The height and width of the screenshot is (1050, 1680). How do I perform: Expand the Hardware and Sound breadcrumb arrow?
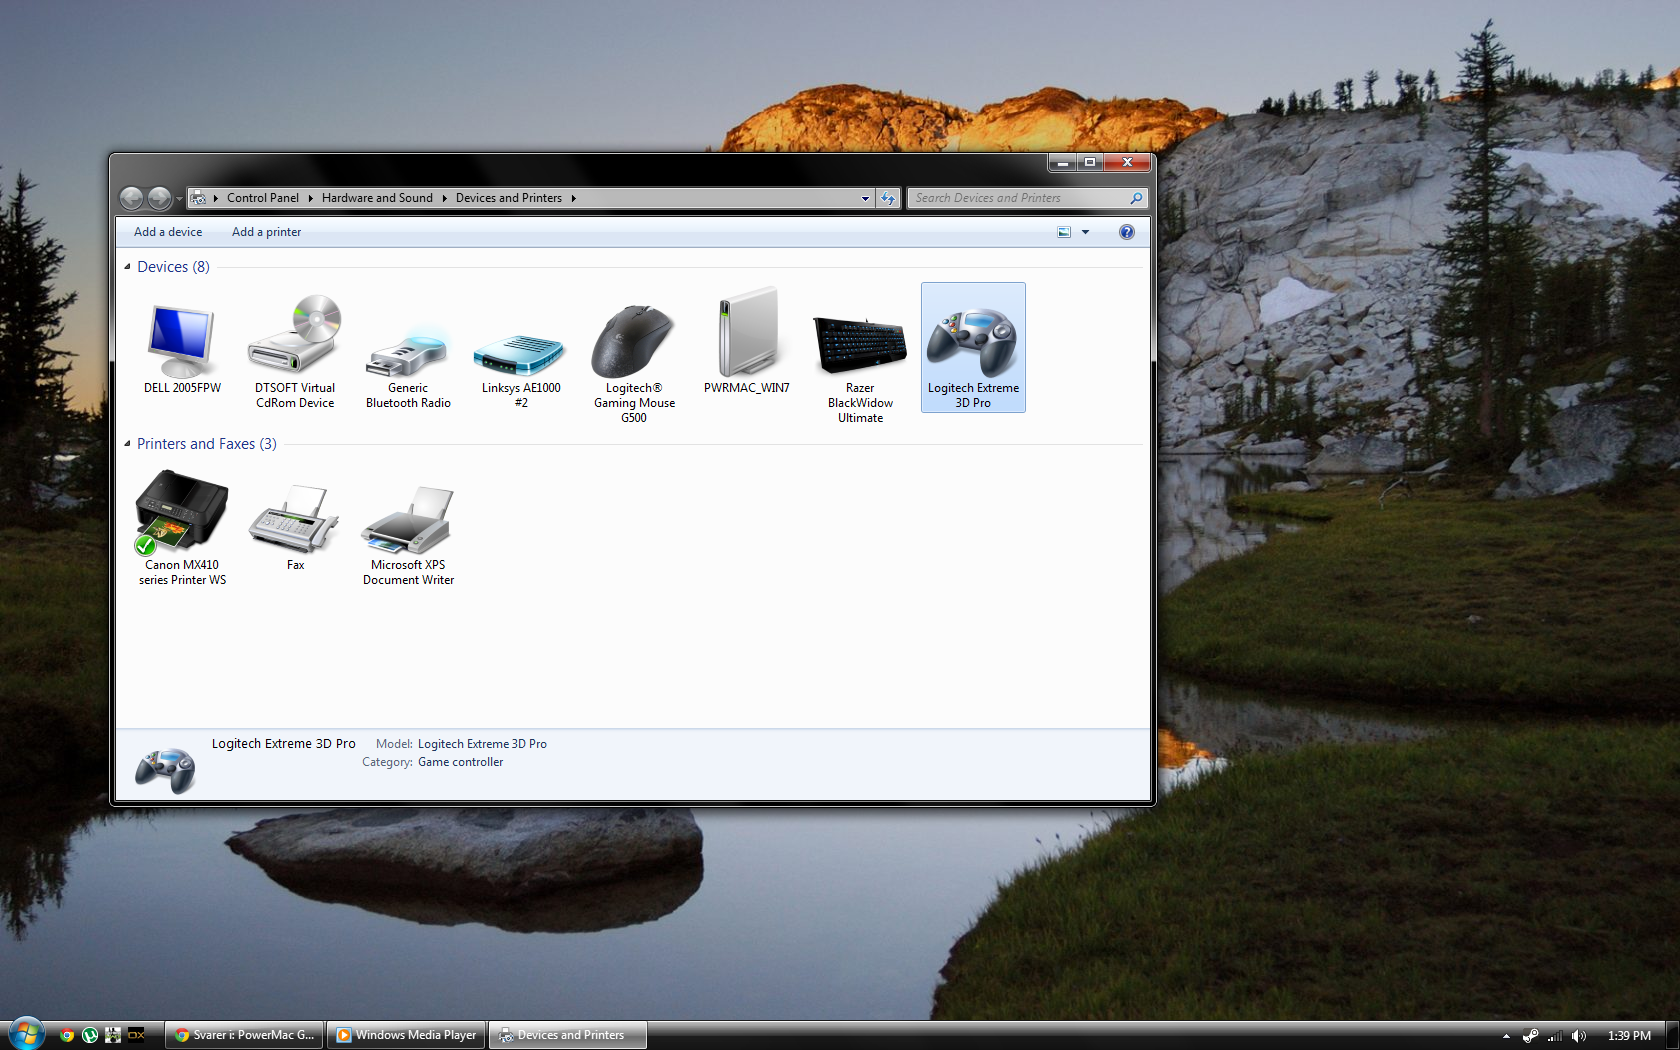[x=444, y=198]
